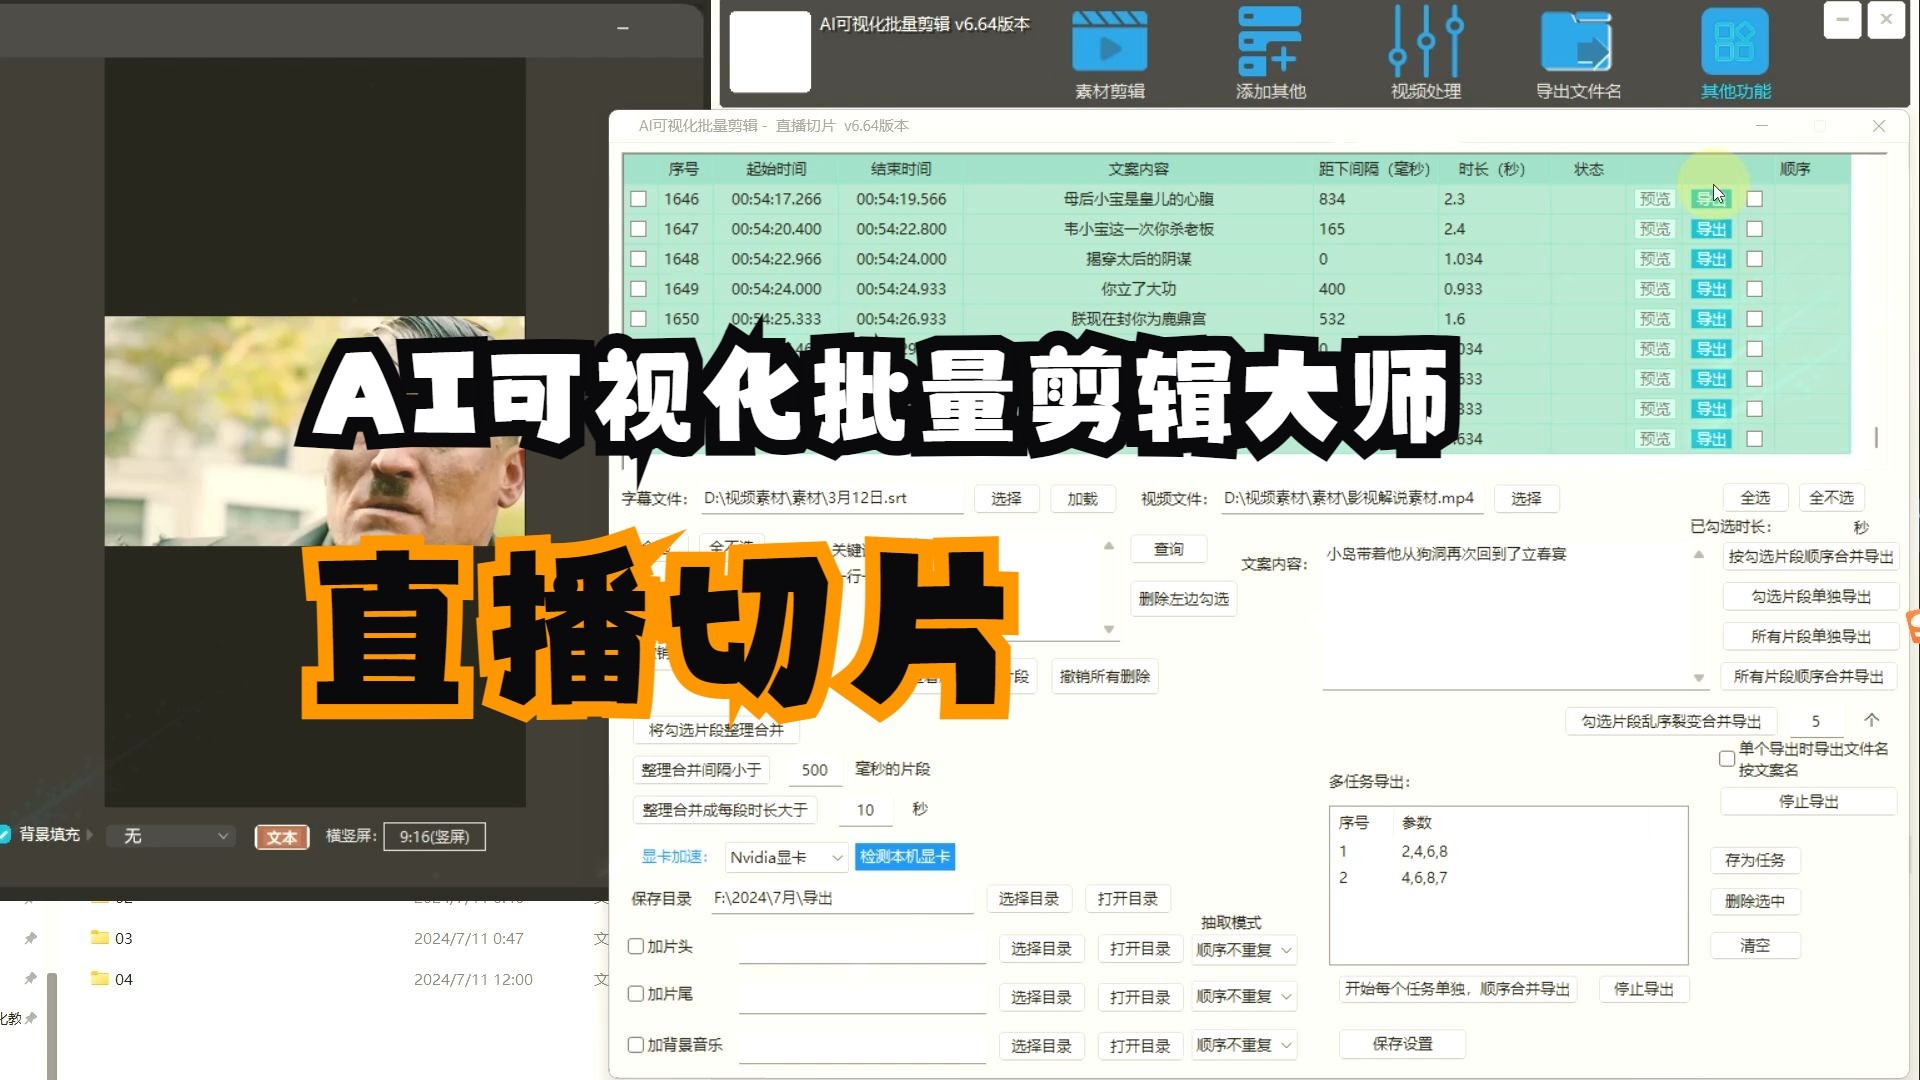The image size is (1920, 1080).
Task: Click 选择目录 beside 保存目录
Action: point(1028,898)
